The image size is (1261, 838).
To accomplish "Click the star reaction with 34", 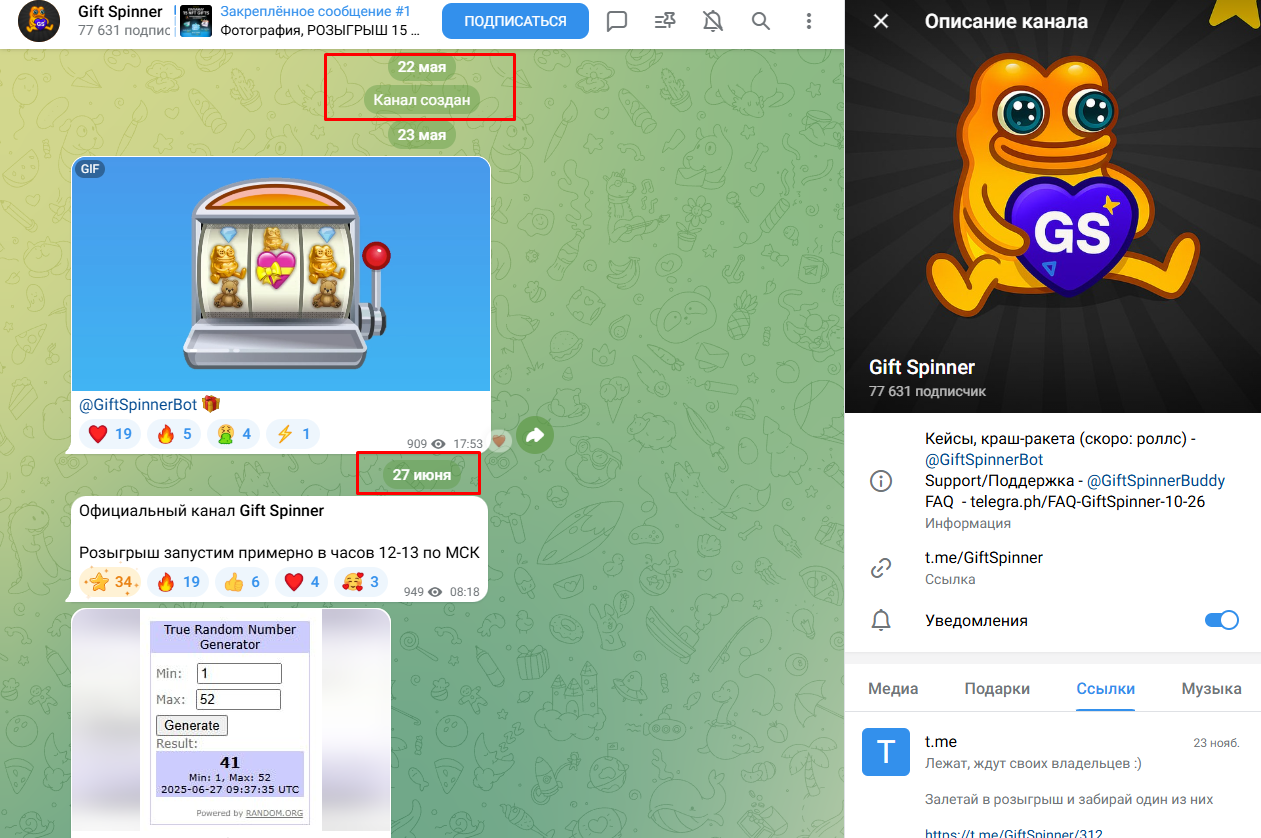I will point(110,582).
